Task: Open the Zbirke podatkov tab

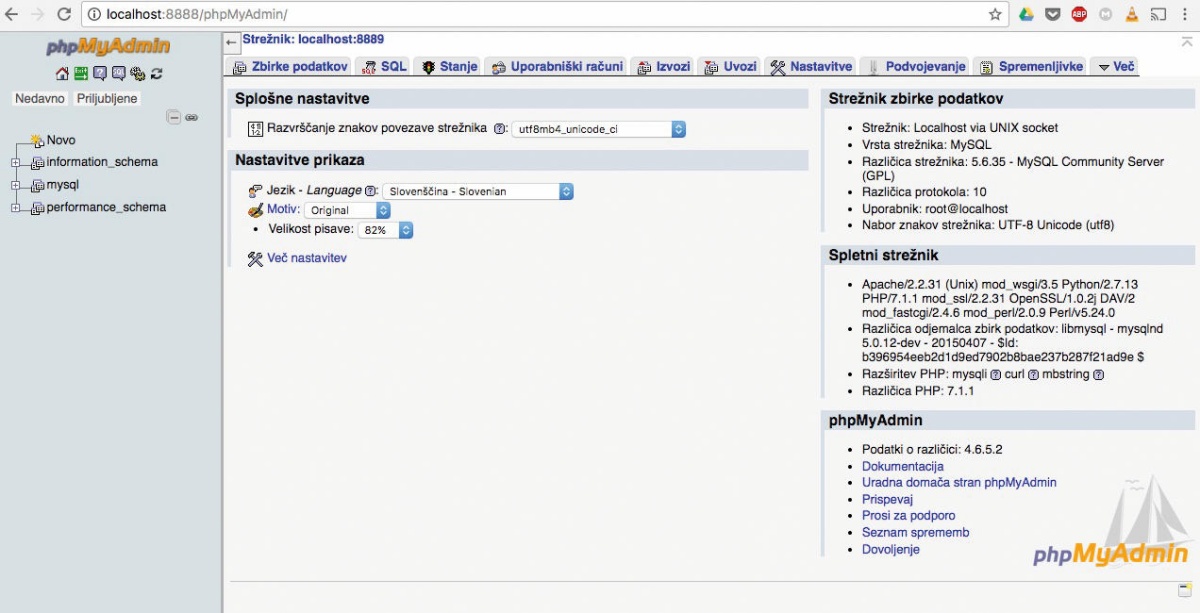Action: click(290, 67)
